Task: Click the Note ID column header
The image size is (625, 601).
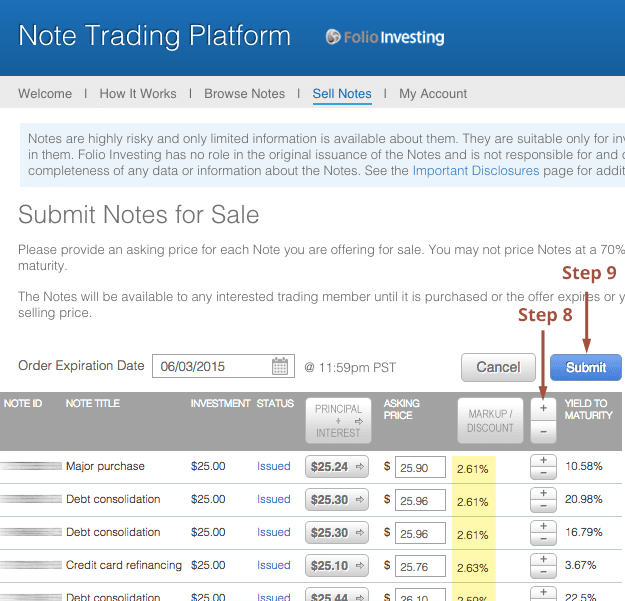Action: 23,403
